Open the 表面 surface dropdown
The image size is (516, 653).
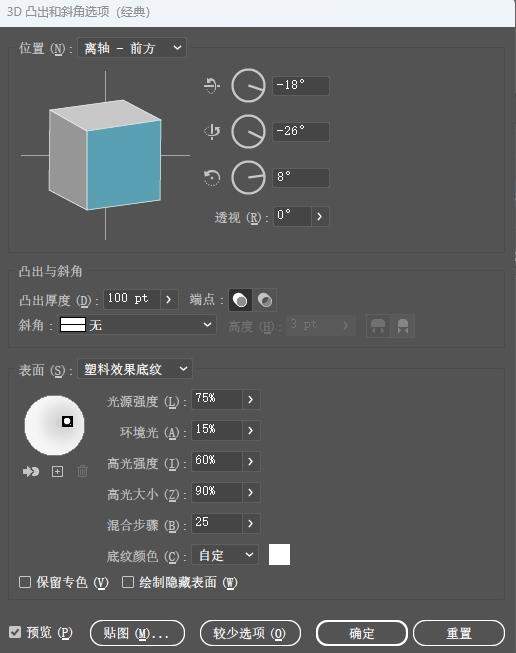coord(135,369)
